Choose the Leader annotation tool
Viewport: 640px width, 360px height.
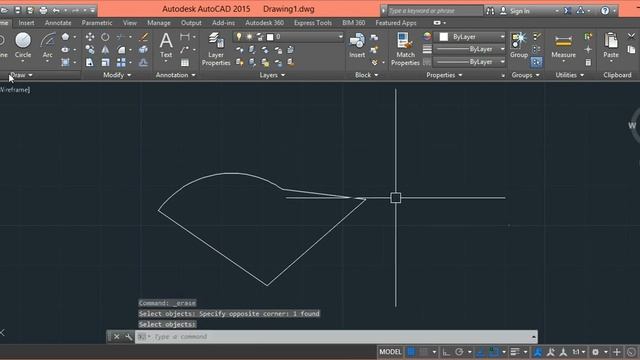[185, 50]
